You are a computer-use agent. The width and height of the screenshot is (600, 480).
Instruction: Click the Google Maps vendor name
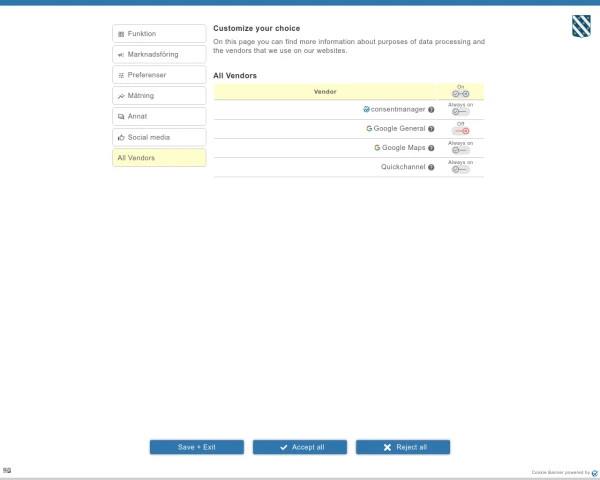click(404, 148)
